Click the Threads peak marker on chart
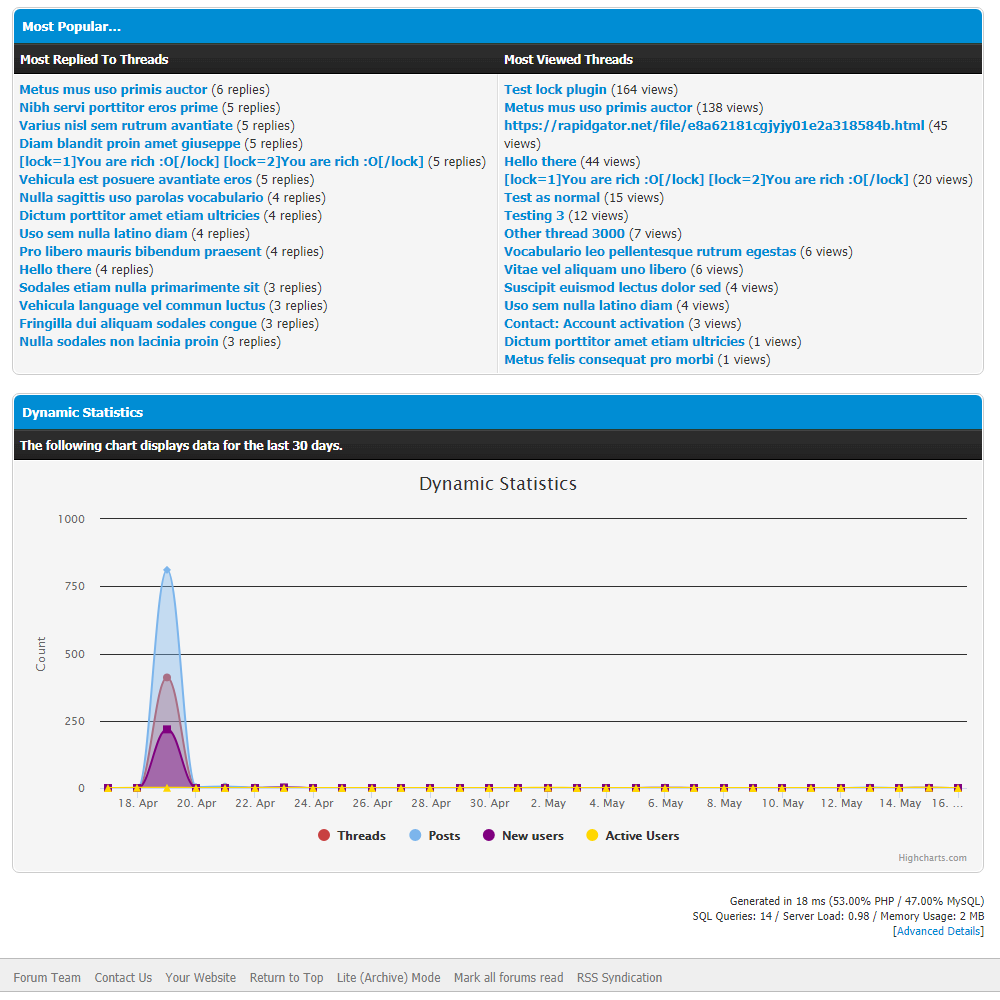 point(167,678)
